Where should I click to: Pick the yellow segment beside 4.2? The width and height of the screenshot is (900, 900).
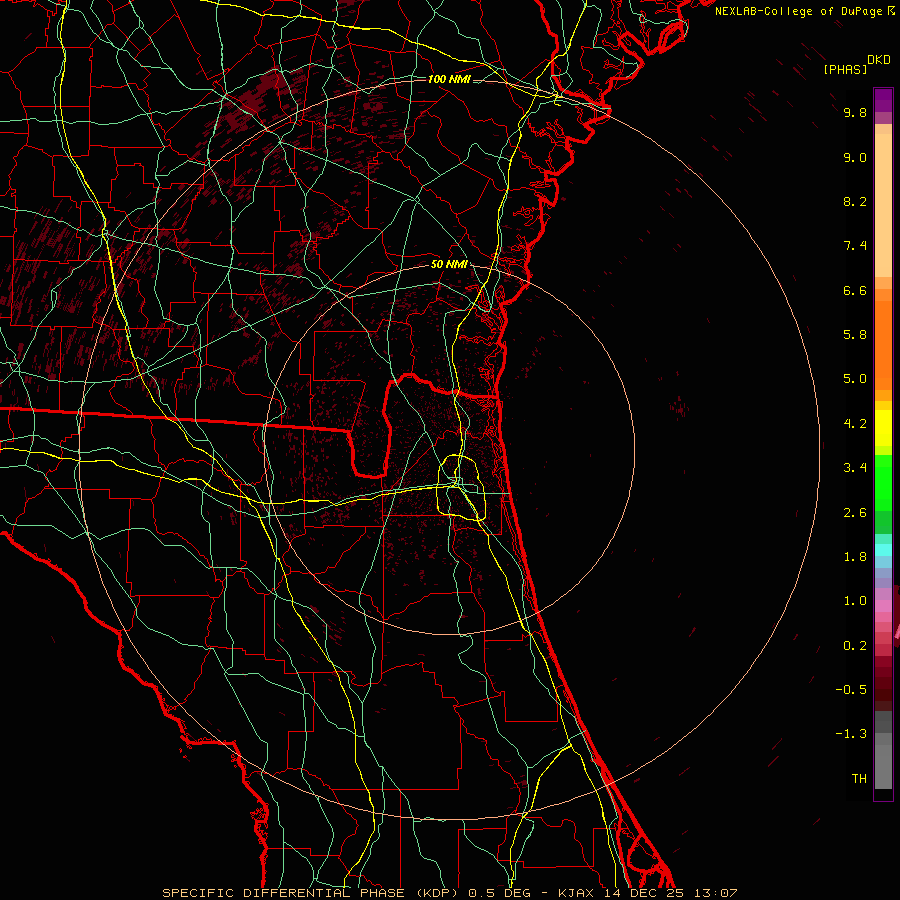[x=883, y=428]
